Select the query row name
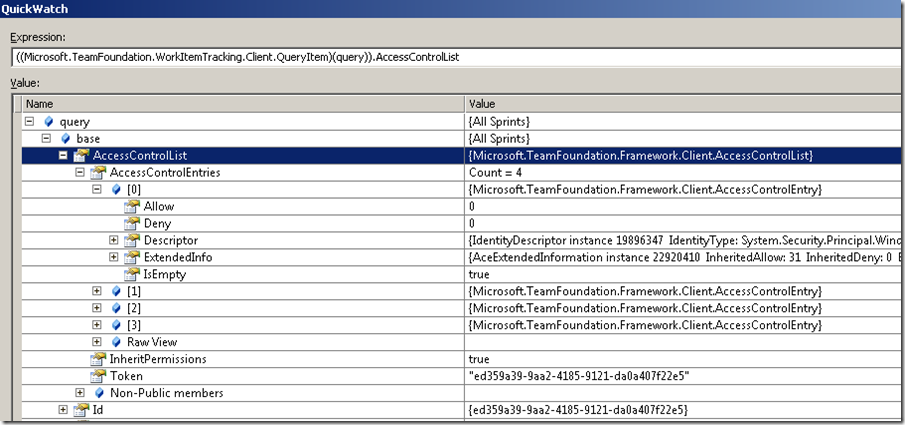 (x=74, y=122)
